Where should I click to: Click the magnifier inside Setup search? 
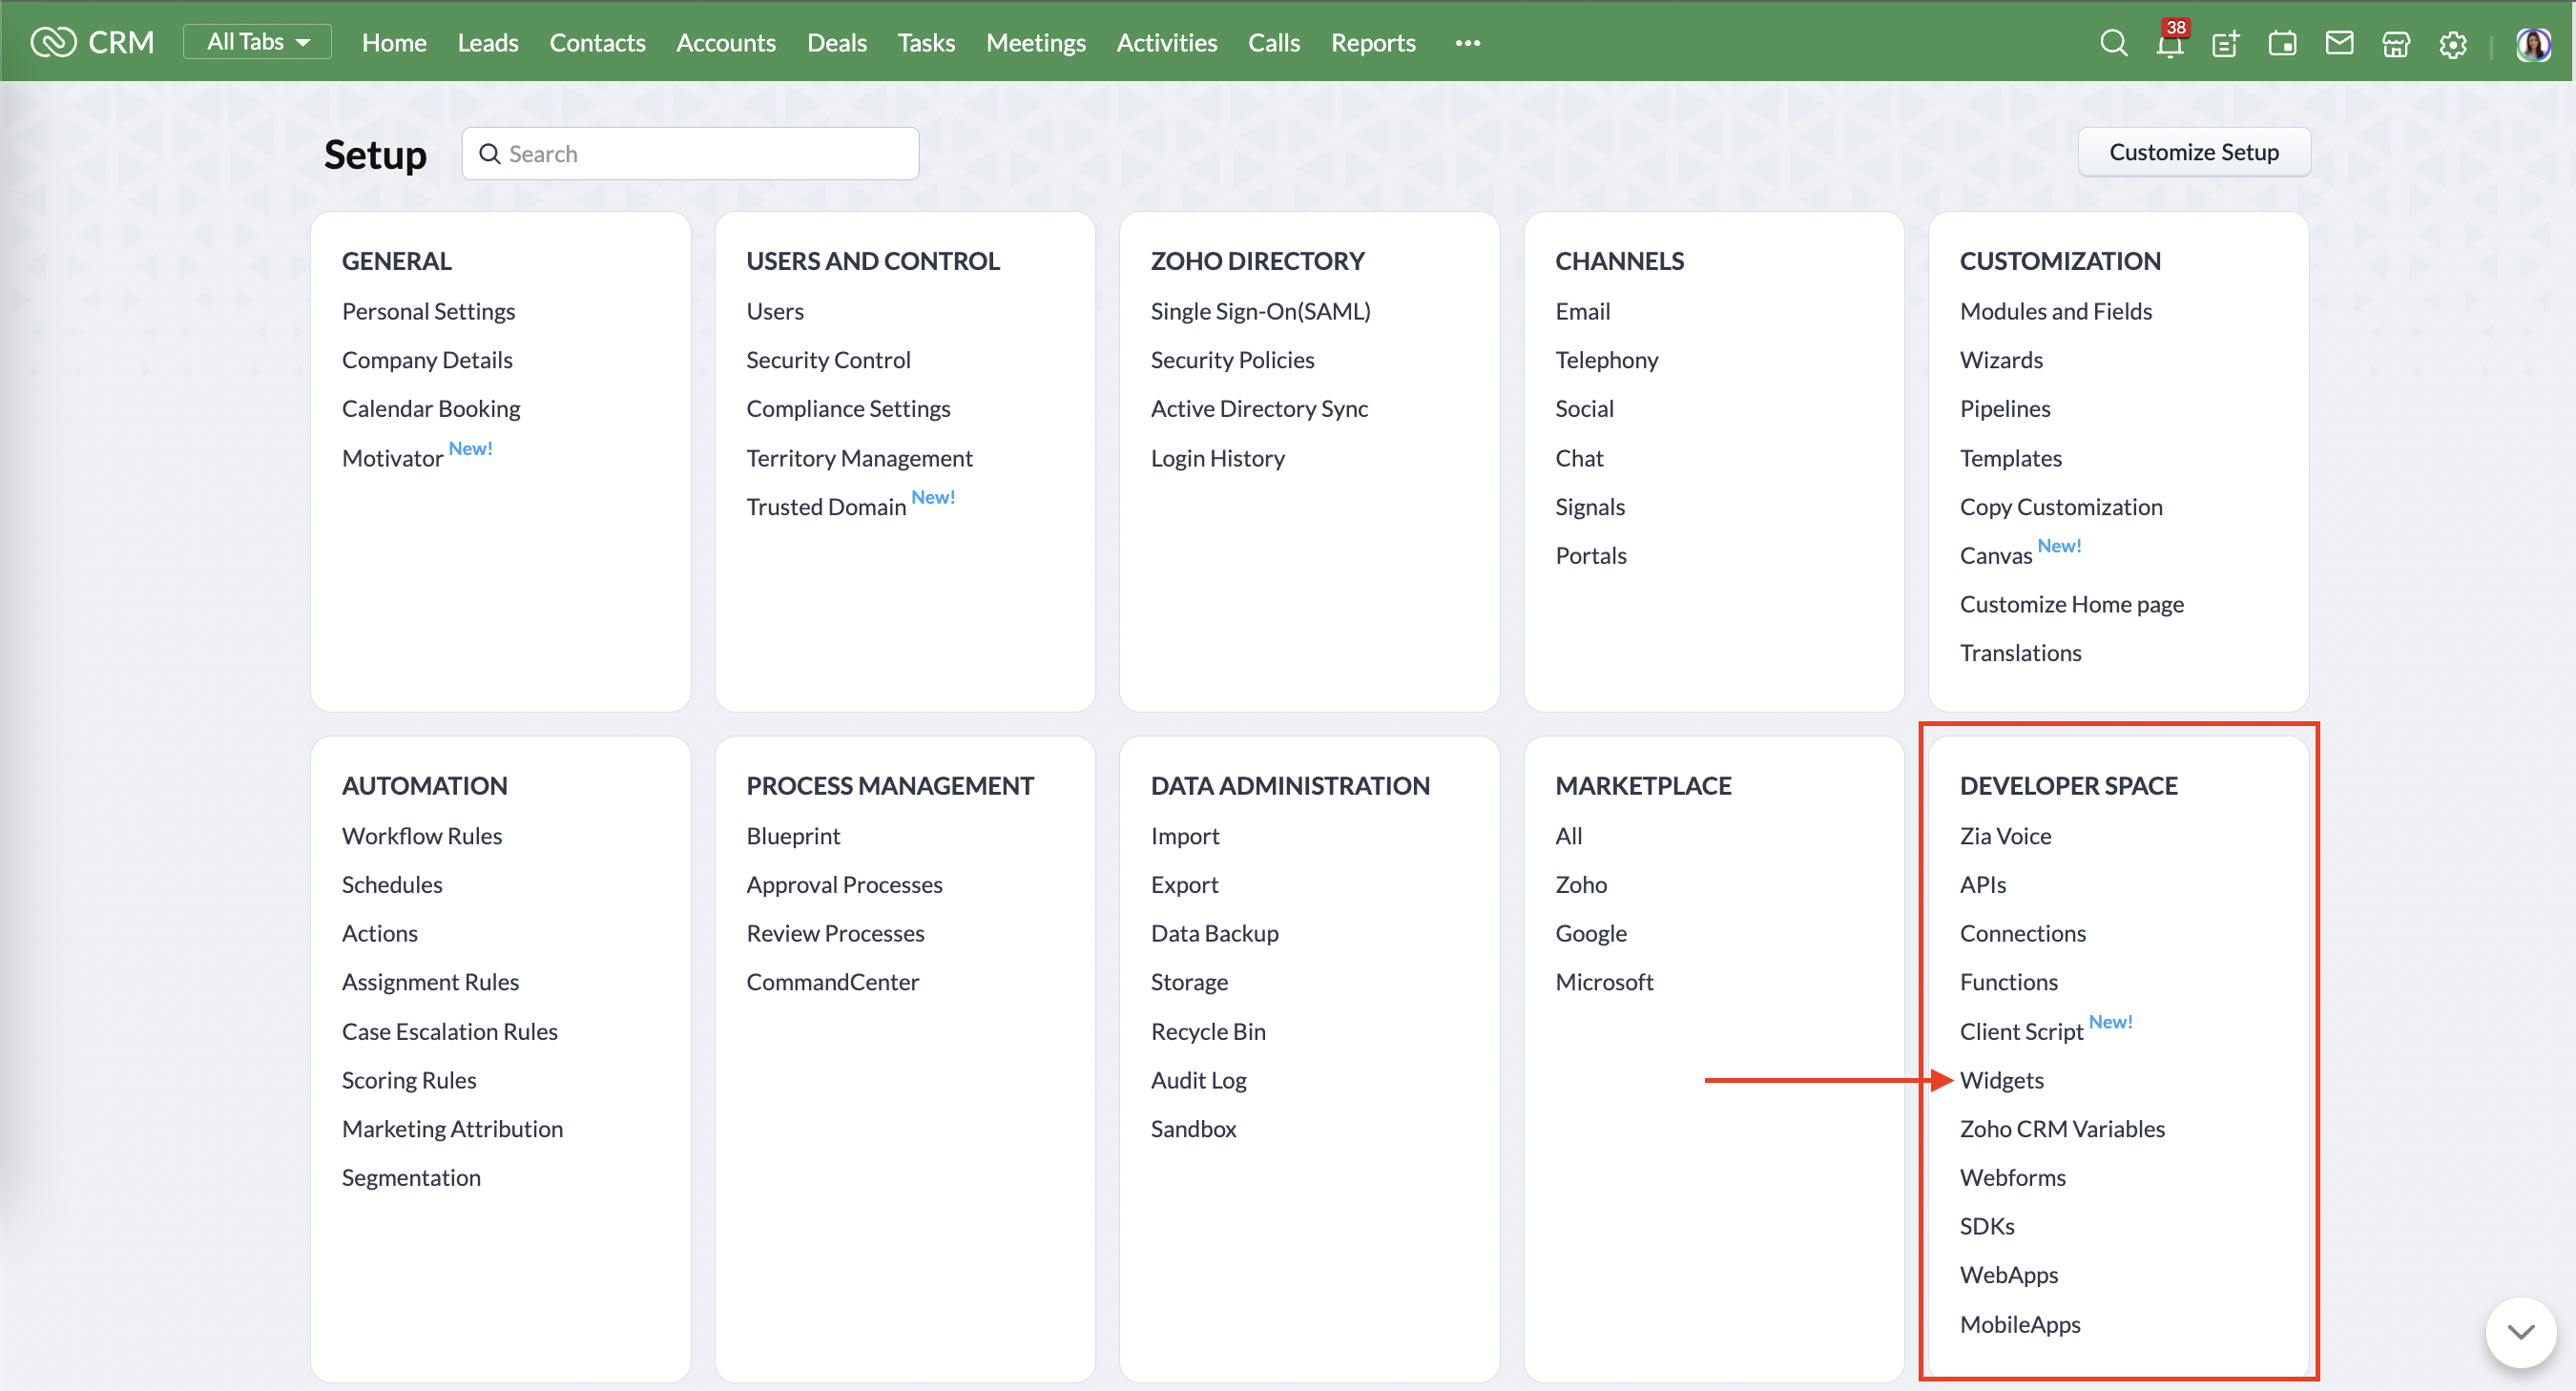click(489, 154)
